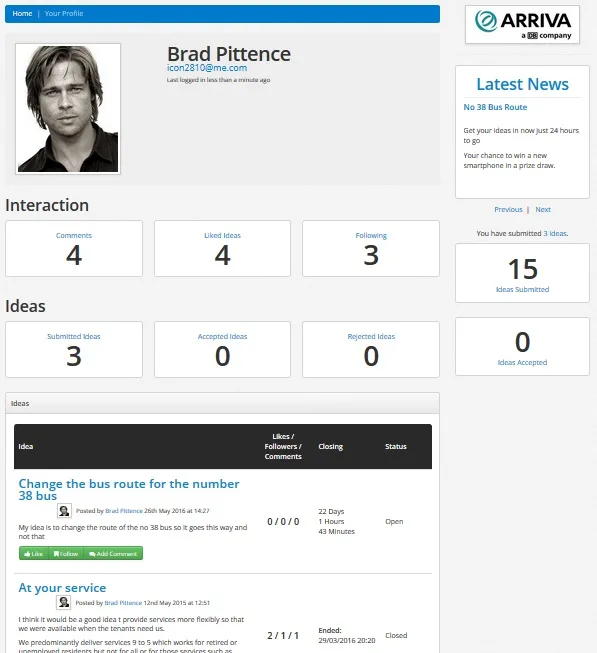Open the Submitted Ideas tile
Screen dimensions: 597x653
74,349
